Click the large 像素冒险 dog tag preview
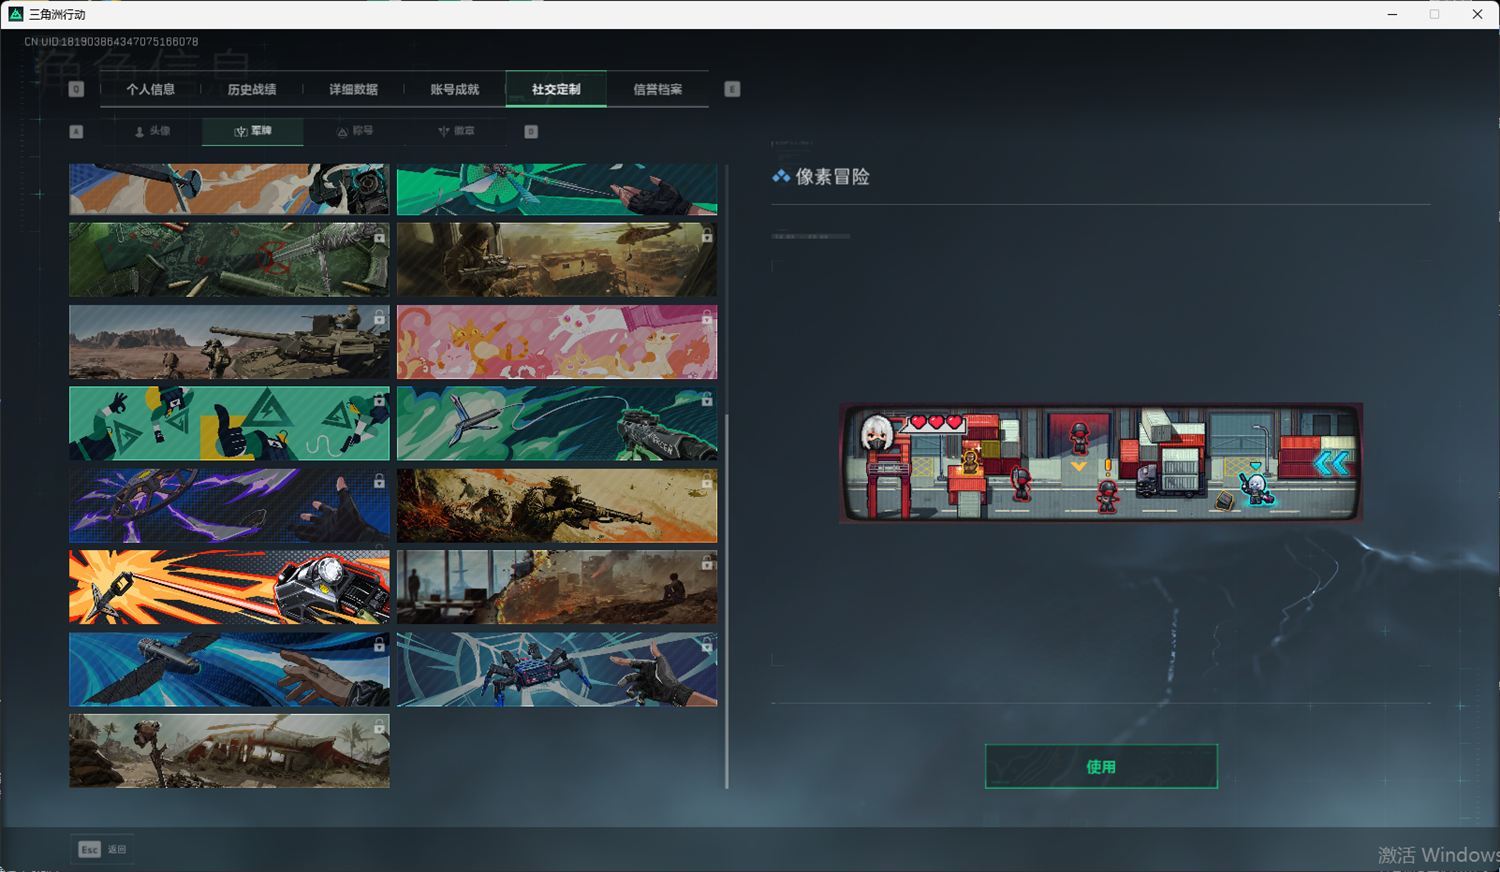 point(1100,462)
